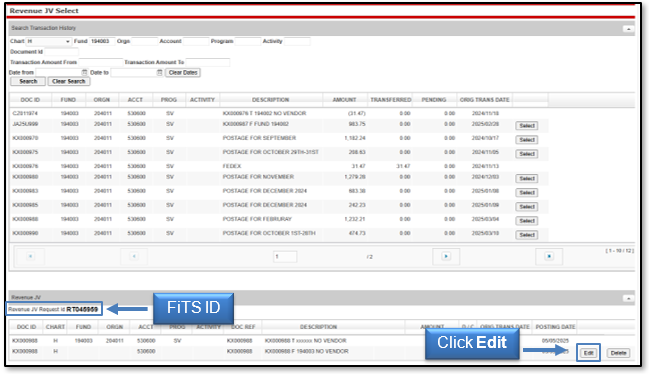Select the POSTAGE FOR NOVEMBER transaction
The width and height of the screenshot is (649, 374).
527,179
